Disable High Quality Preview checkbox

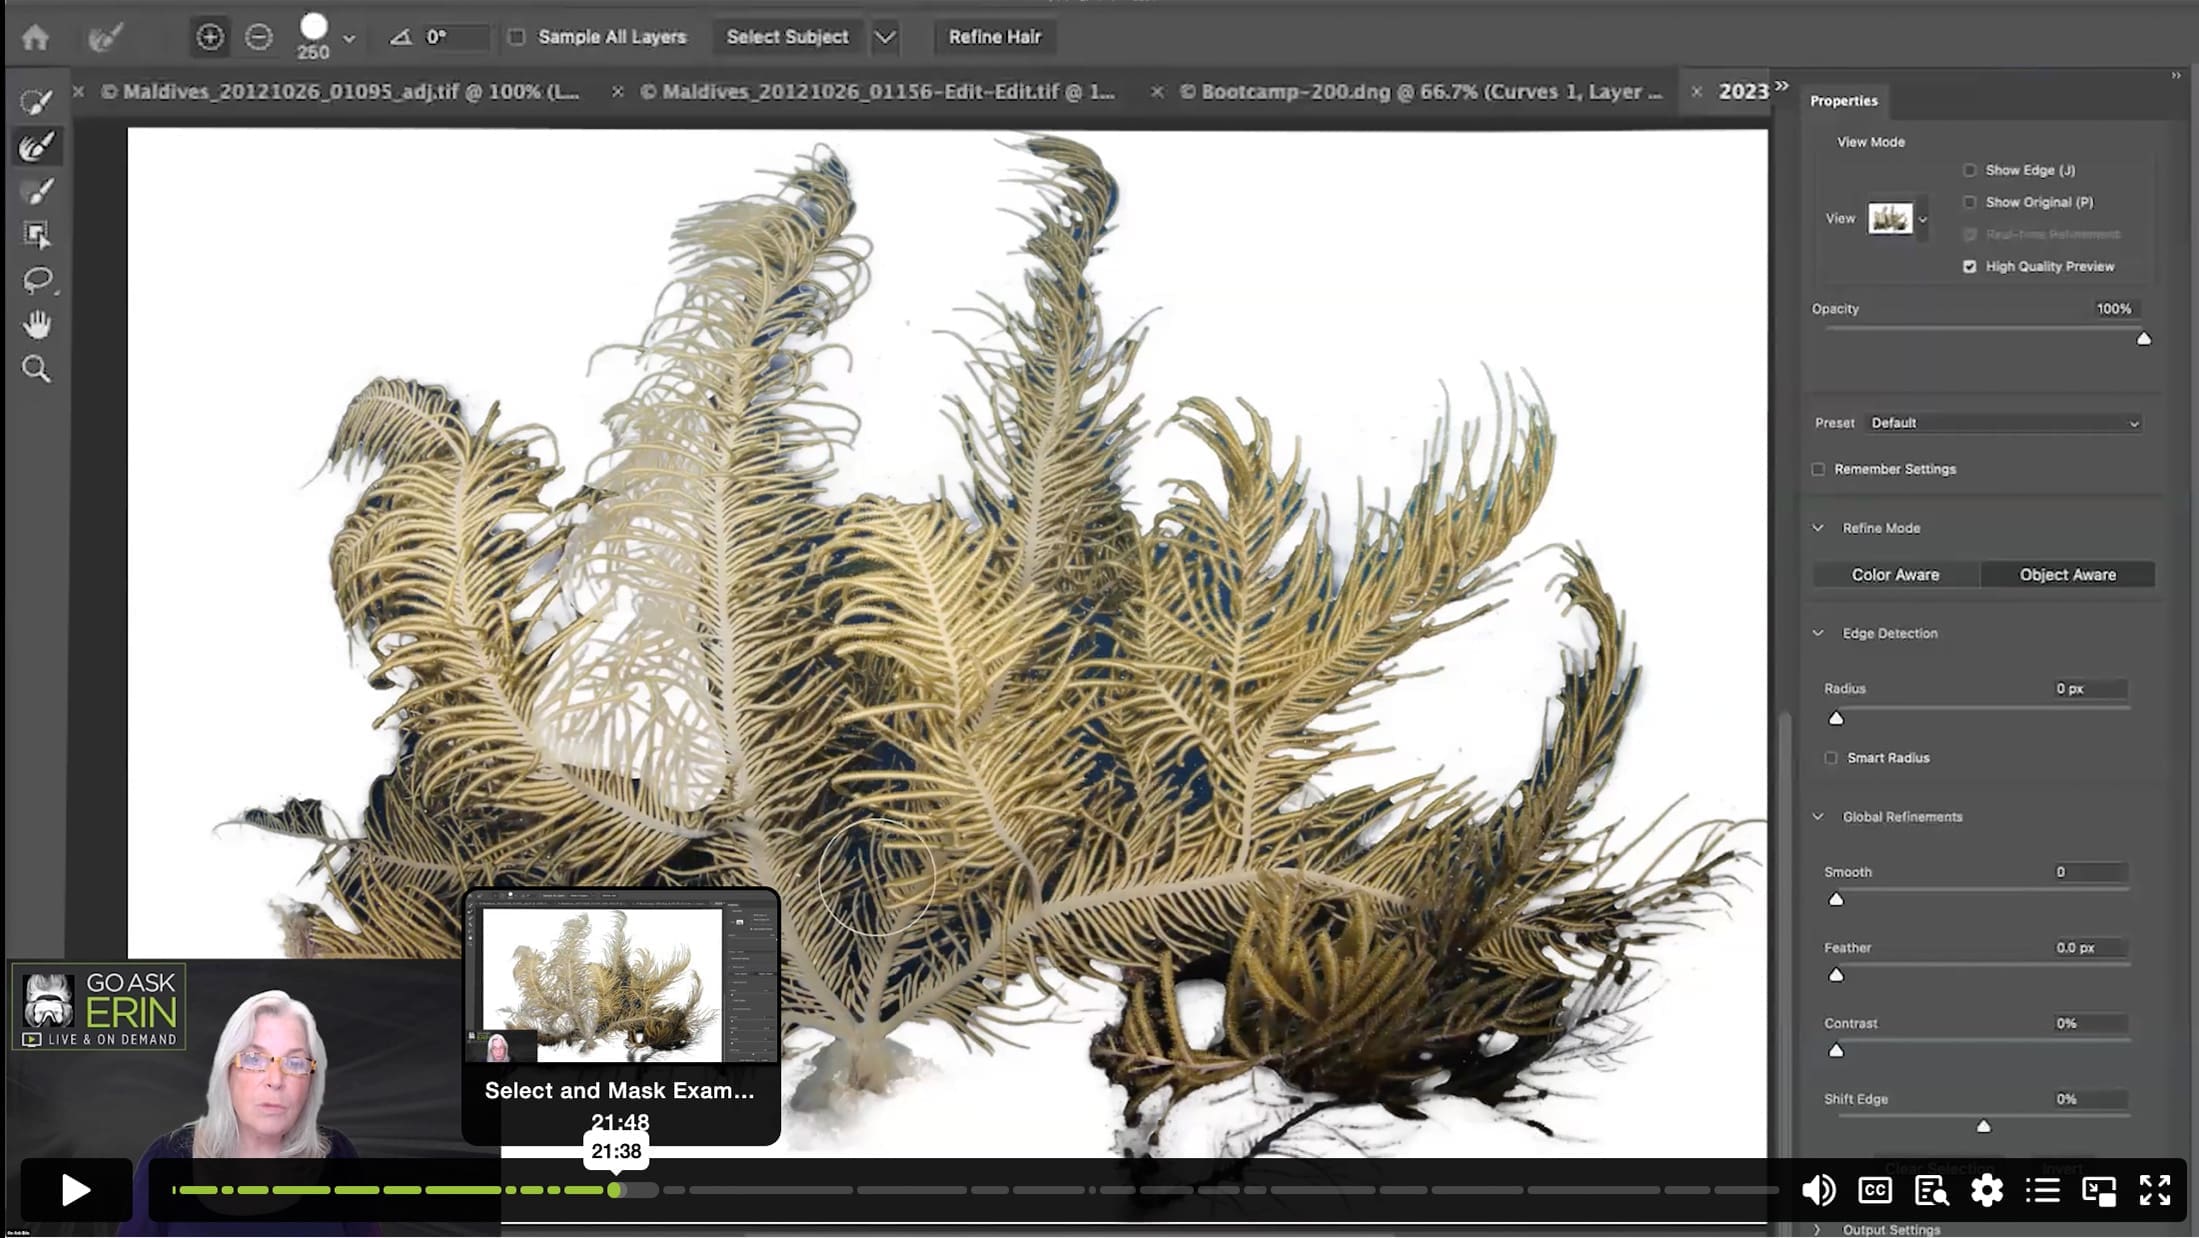[1970, 267]
